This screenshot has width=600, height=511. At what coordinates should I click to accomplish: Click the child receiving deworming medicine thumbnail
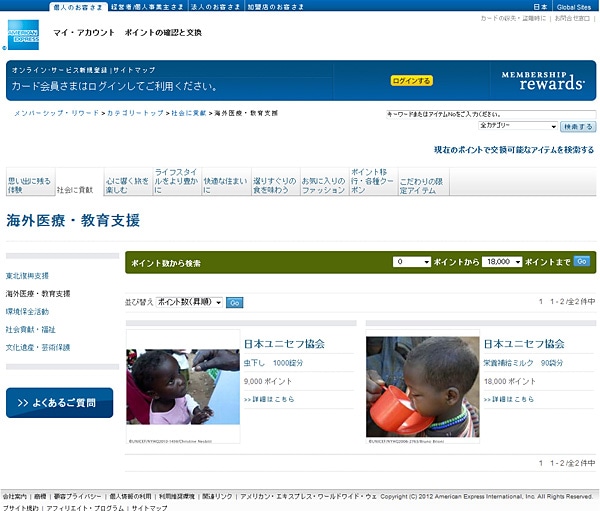pyautogui.click(x=183, y=386)
